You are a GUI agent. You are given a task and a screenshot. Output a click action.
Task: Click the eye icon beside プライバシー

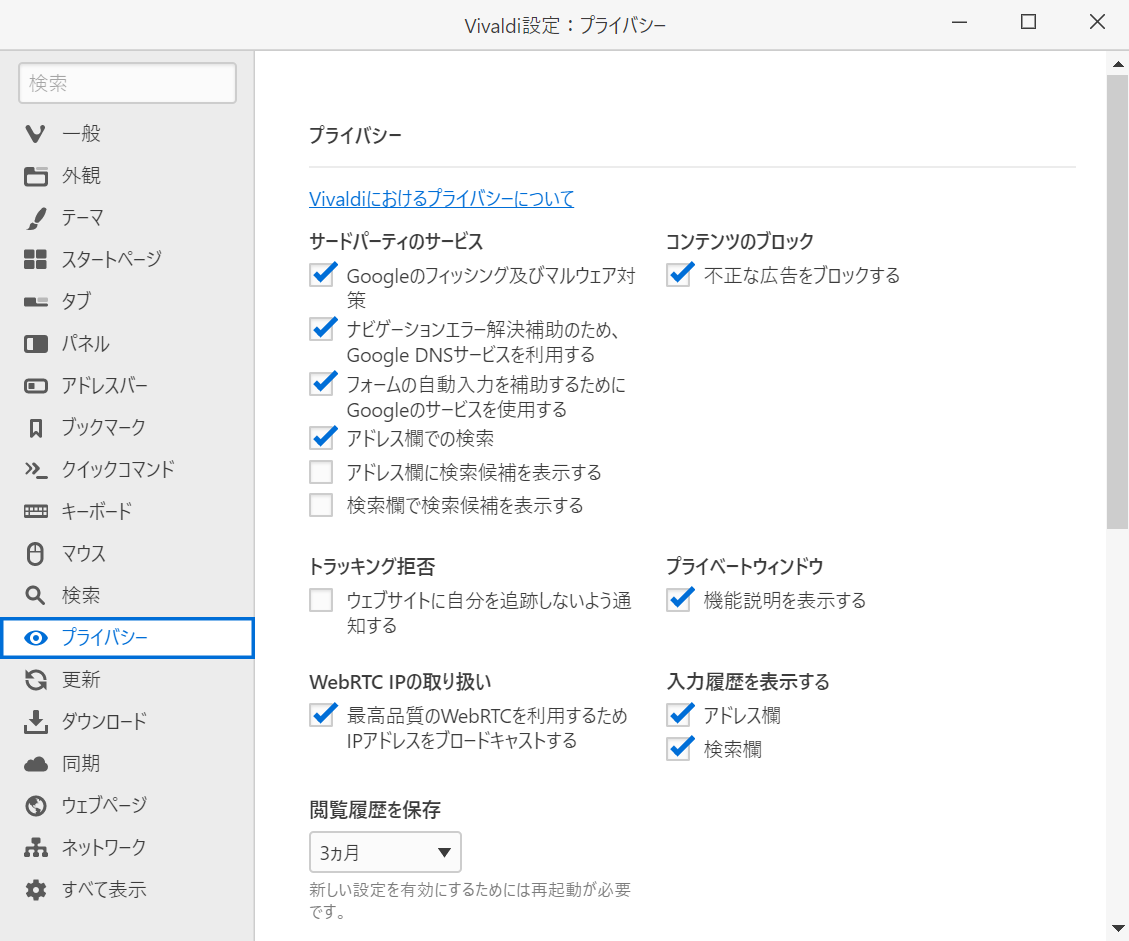tap(35, 638)
